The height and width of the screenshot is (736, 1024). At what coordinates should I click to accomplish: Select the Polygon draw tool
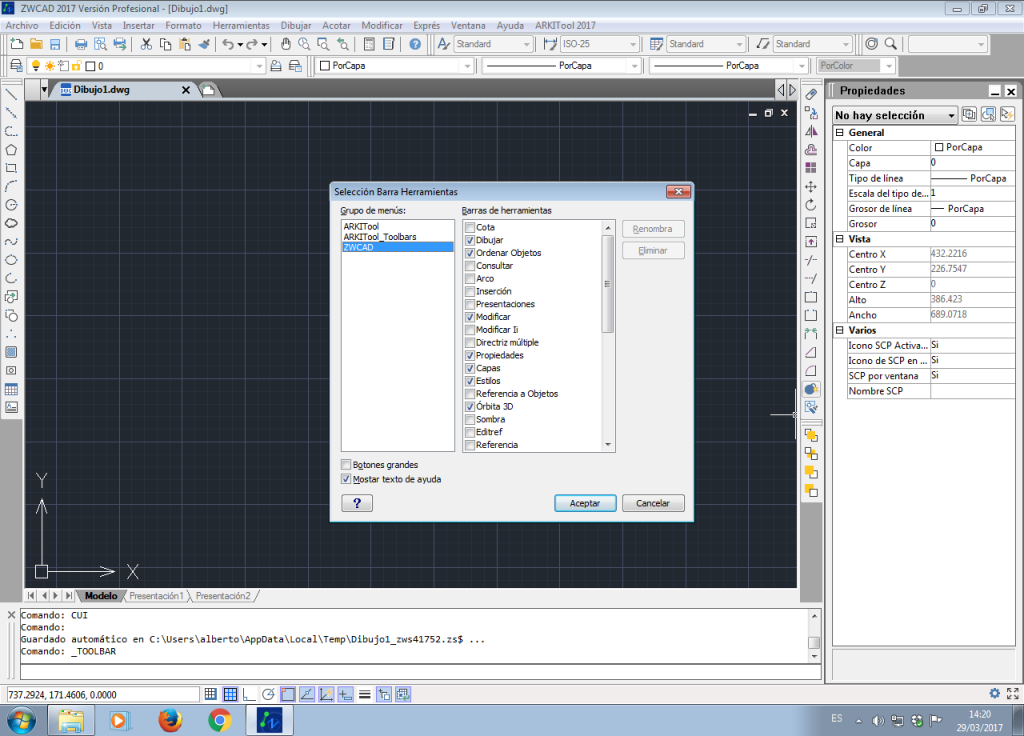pyautogui.click(x=11, y=149)
